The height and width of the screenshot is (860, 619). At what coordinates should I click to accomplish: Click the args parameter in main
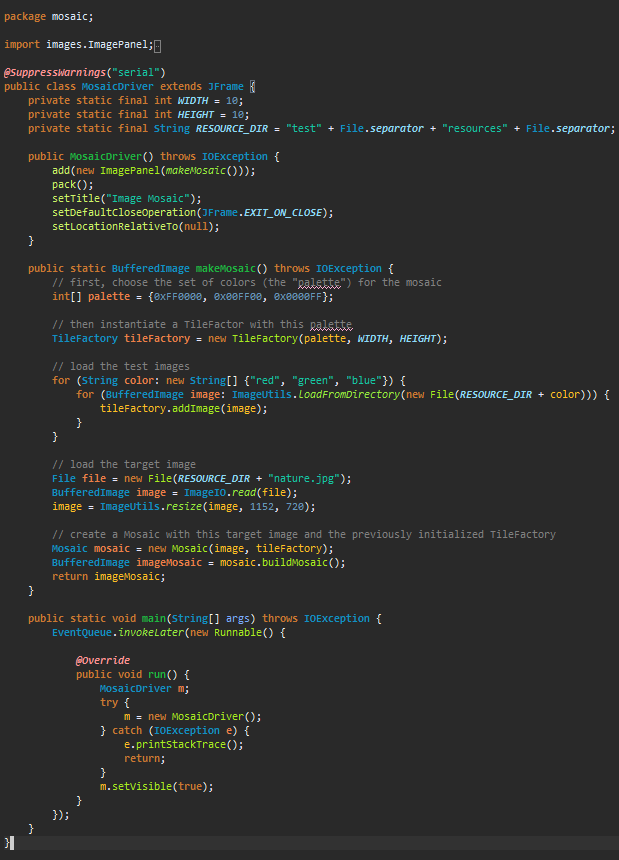pyautogui.click(x=238, y=619)
